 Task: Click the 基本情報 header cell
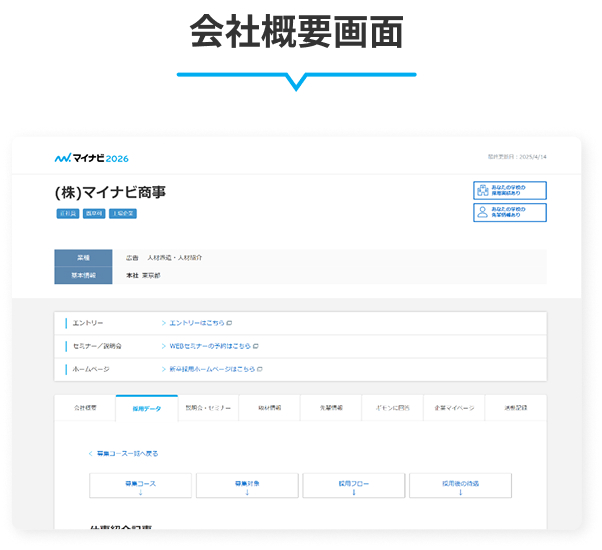[x=83, y=275]
